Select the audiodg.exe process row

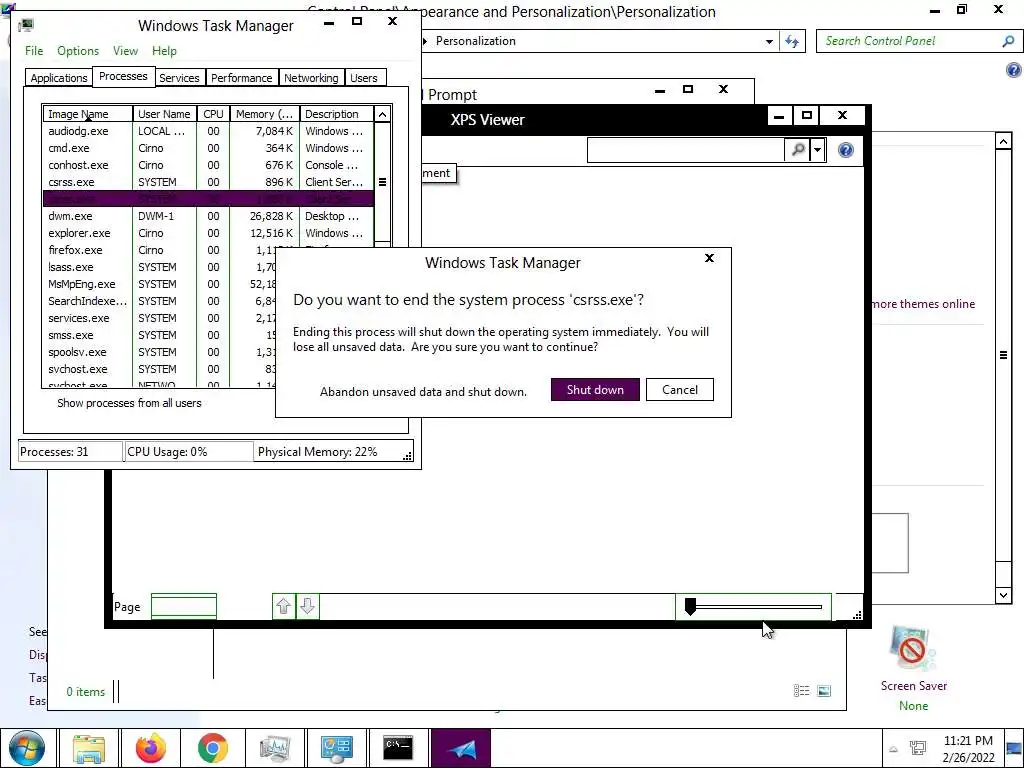[x=208, y=131]
